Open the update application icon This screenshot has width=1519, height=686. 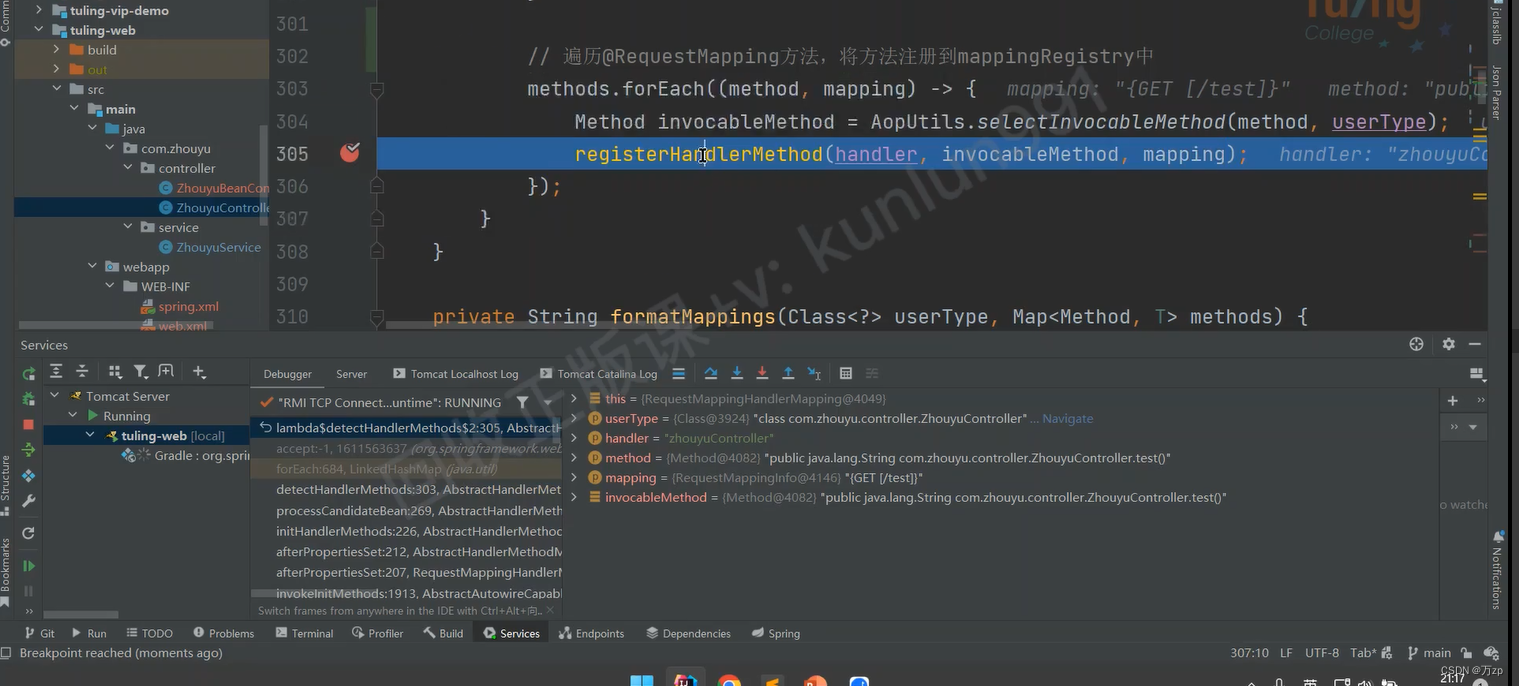tap(29, 476)
